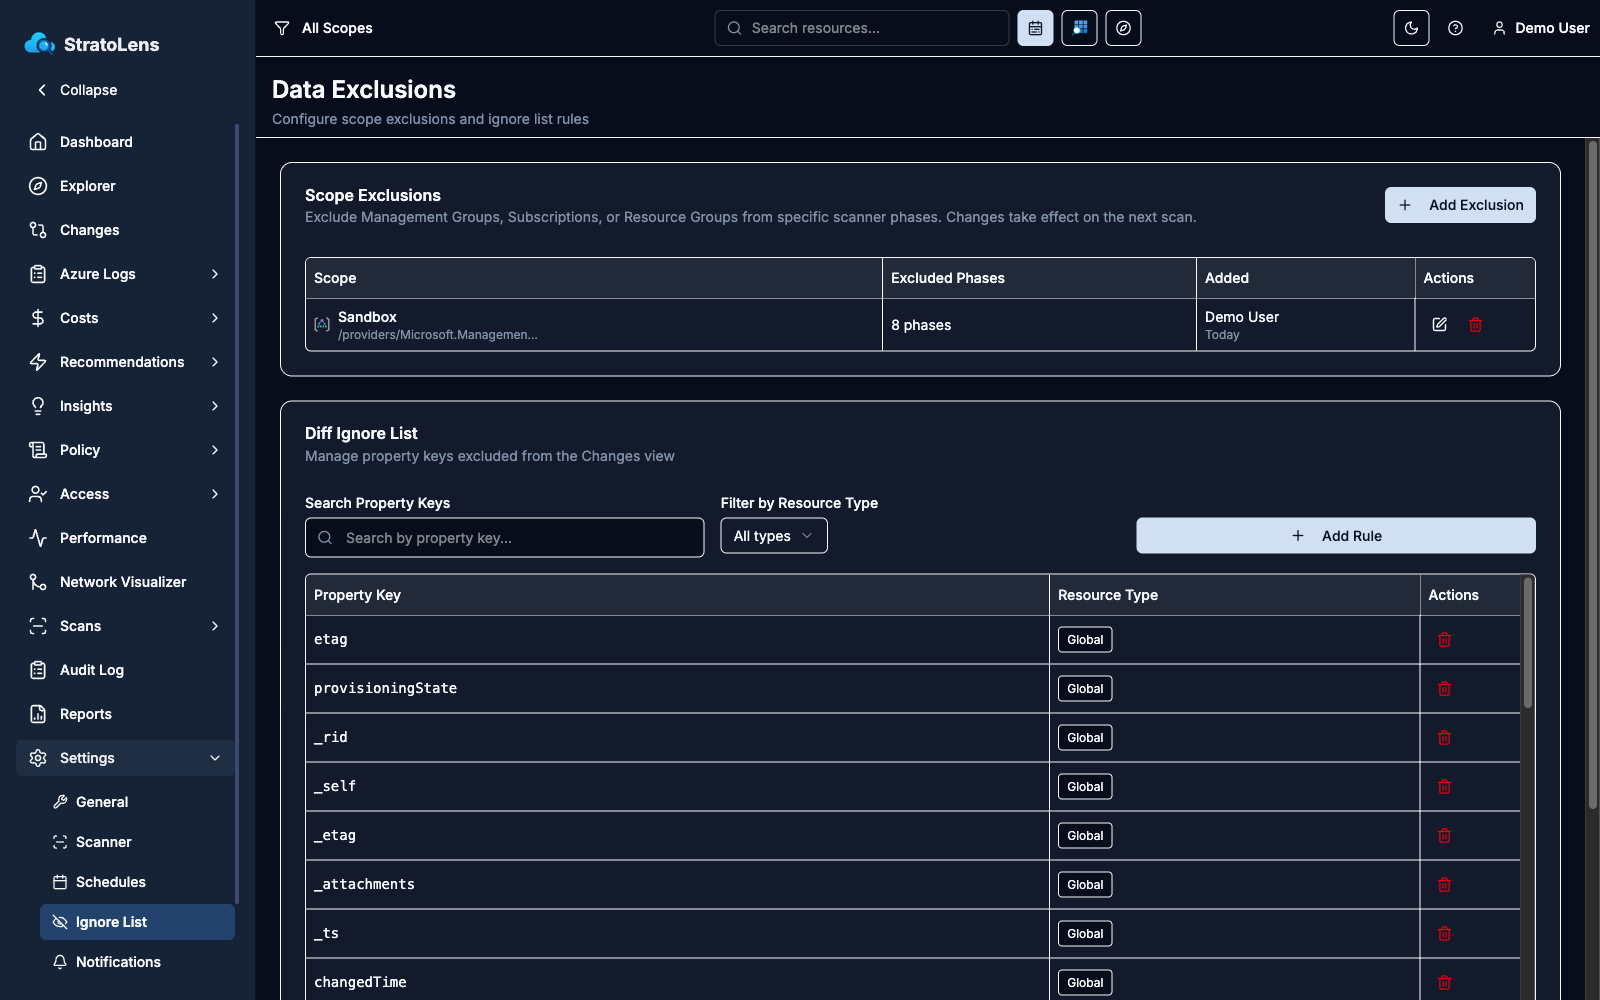Delete the _rid ignore rule
This screenshot has height=1000, width=1600.
[1444, 738]
